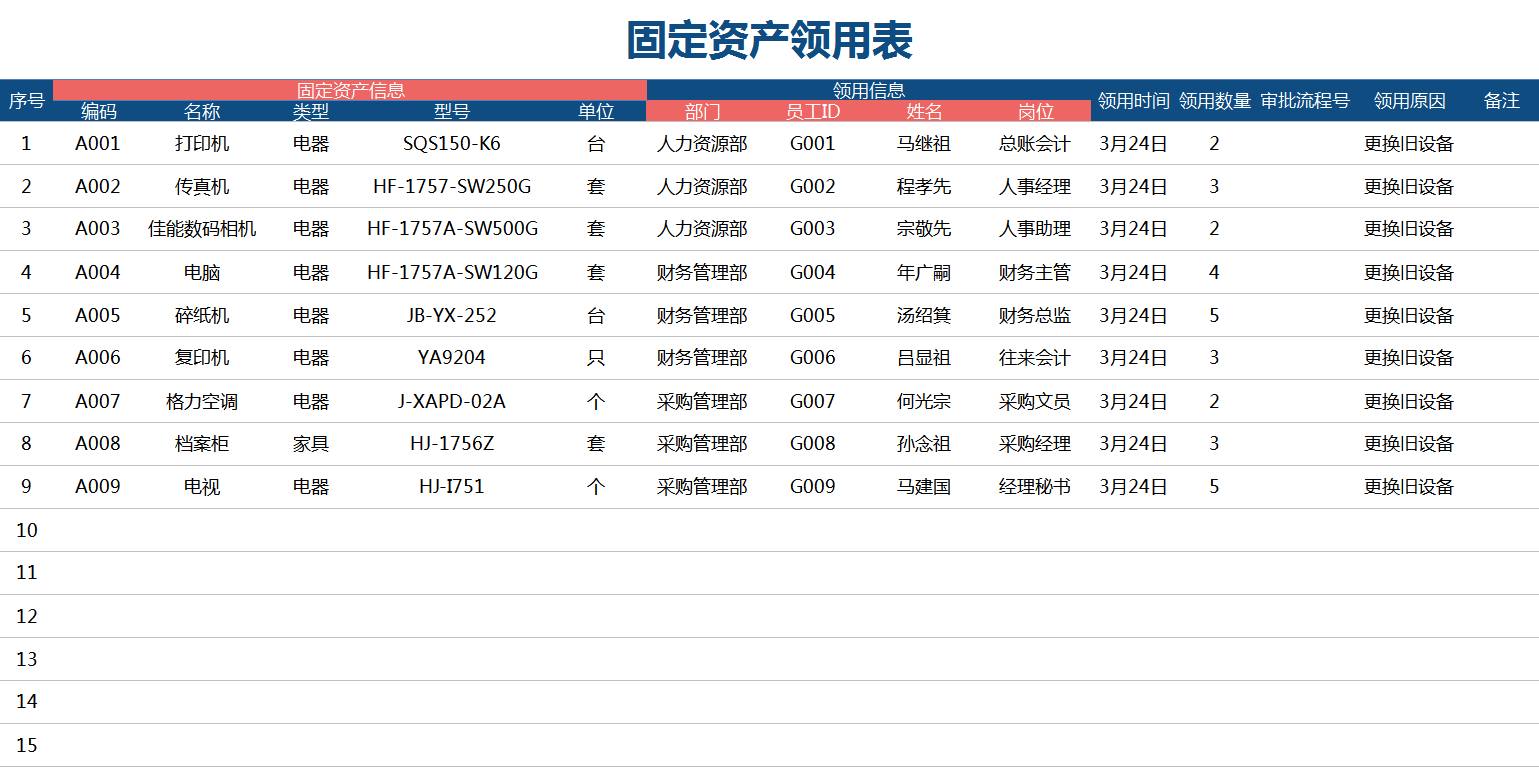Select the name 吕显祖
Image resolution: width=1539 pixels, height=767 pixels.
(x=924, y=357)
